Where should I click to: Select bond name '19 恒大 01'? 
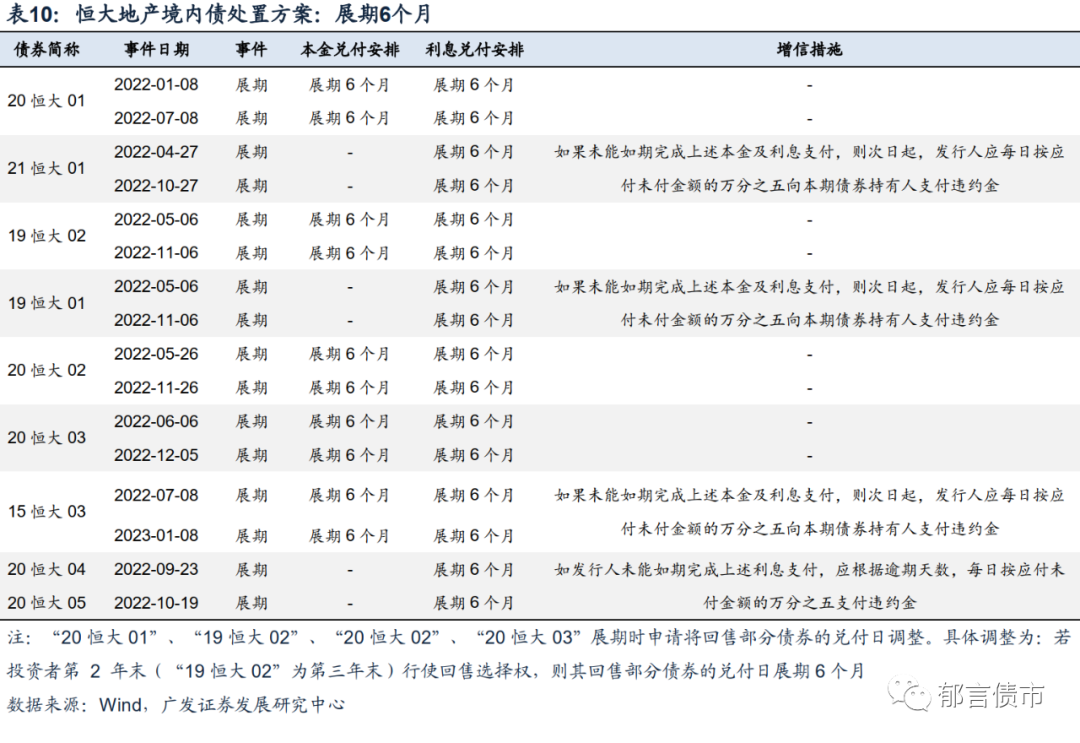click(x=46, y=303)
